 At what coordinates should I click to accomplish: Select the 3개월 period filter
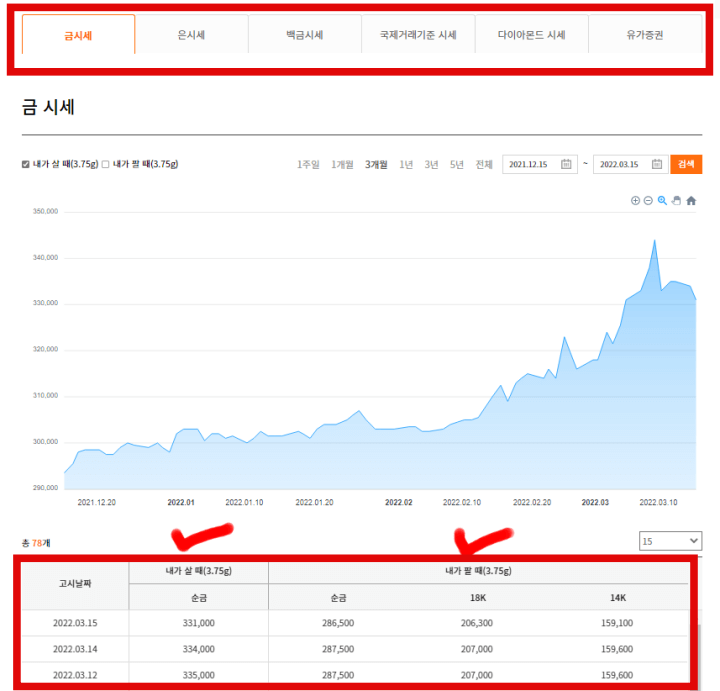tap(376, 164)
